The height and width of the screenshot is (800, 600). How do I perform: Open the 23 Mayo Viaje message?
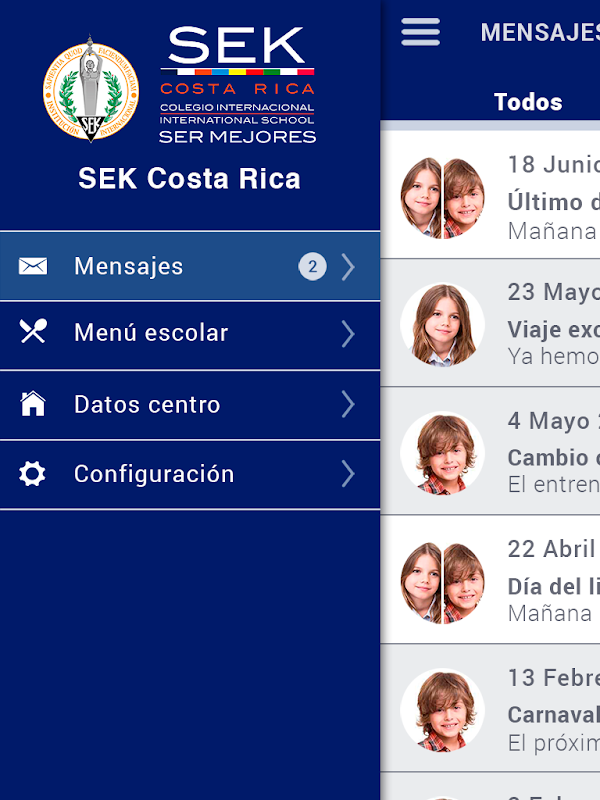tap(552, 324)
